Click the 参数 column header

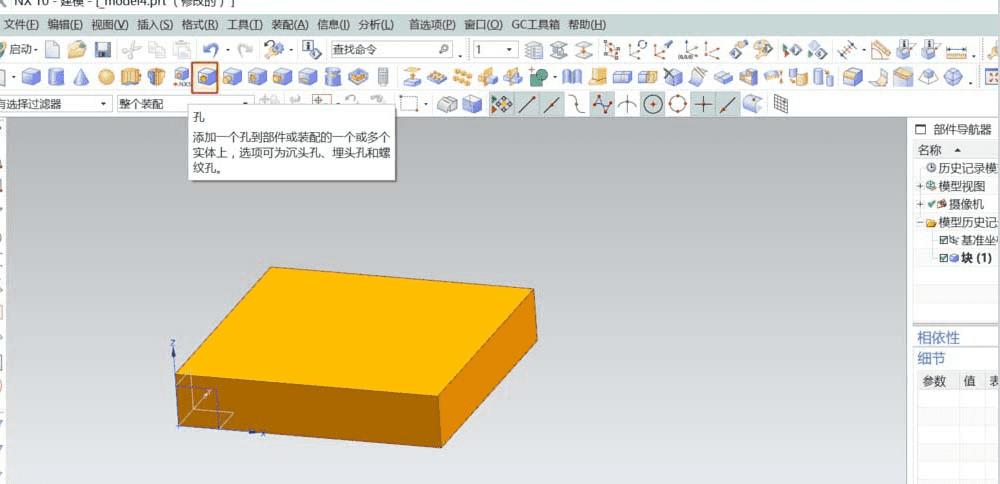click(934, 381)
